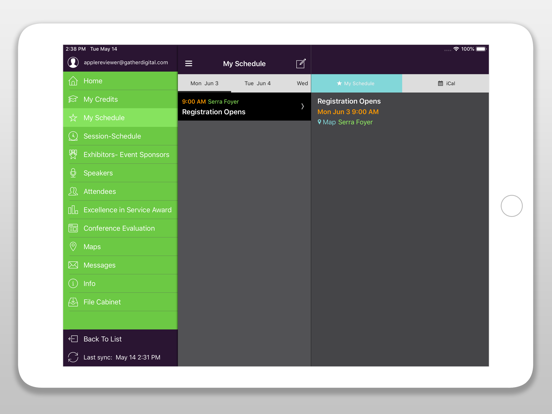Viewport: 552px width, 414px height.
Task: Click the Serra Foyer location link in details
Action: point(355,122)
